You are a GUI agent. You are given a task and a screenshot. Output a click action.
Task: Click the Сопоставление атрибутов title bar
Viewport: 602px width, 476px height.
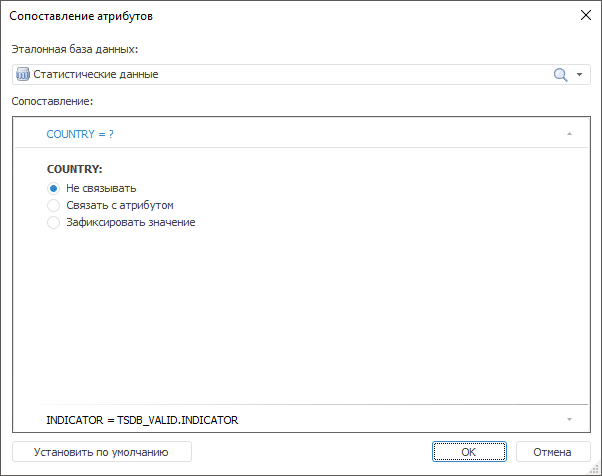[x=250, y=16]
